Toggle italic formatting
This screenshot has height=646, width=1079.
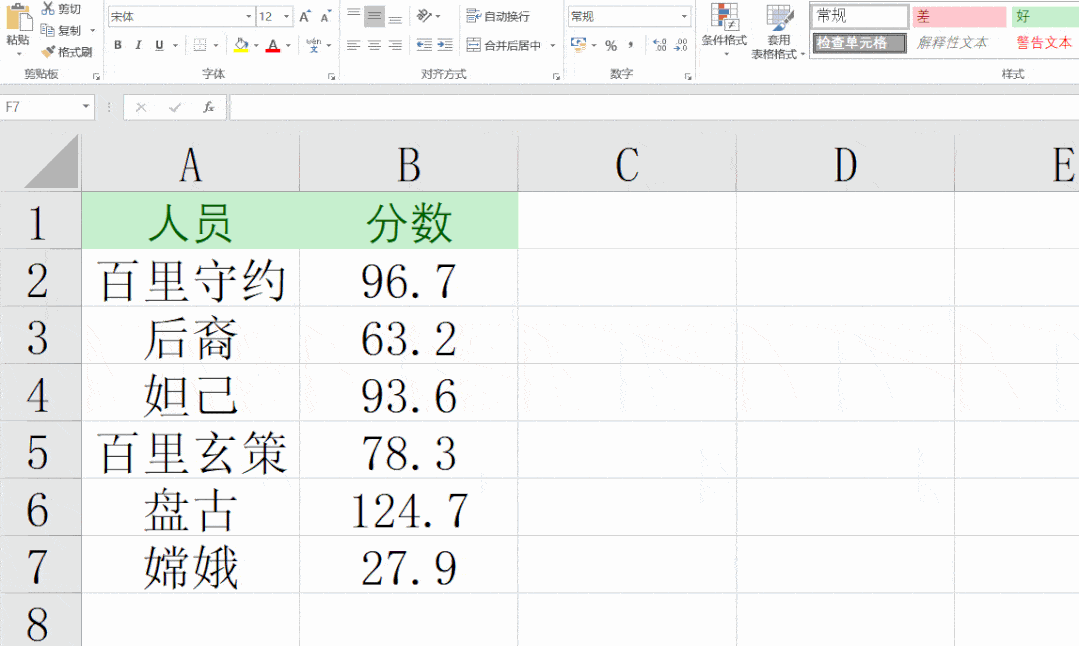coord(138,45)
